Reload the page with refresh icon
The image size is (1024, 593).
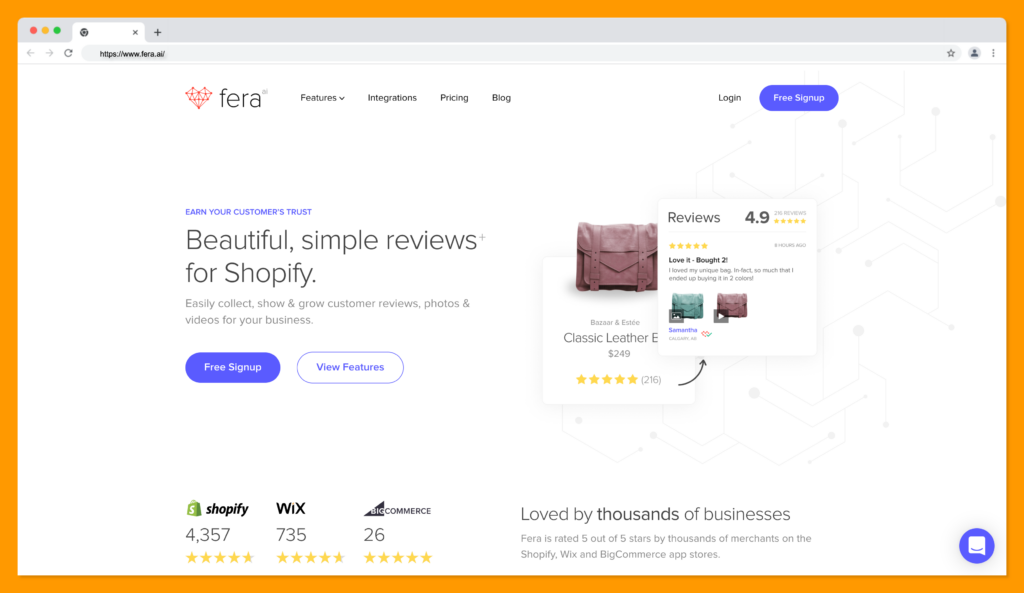click(68, 53)
